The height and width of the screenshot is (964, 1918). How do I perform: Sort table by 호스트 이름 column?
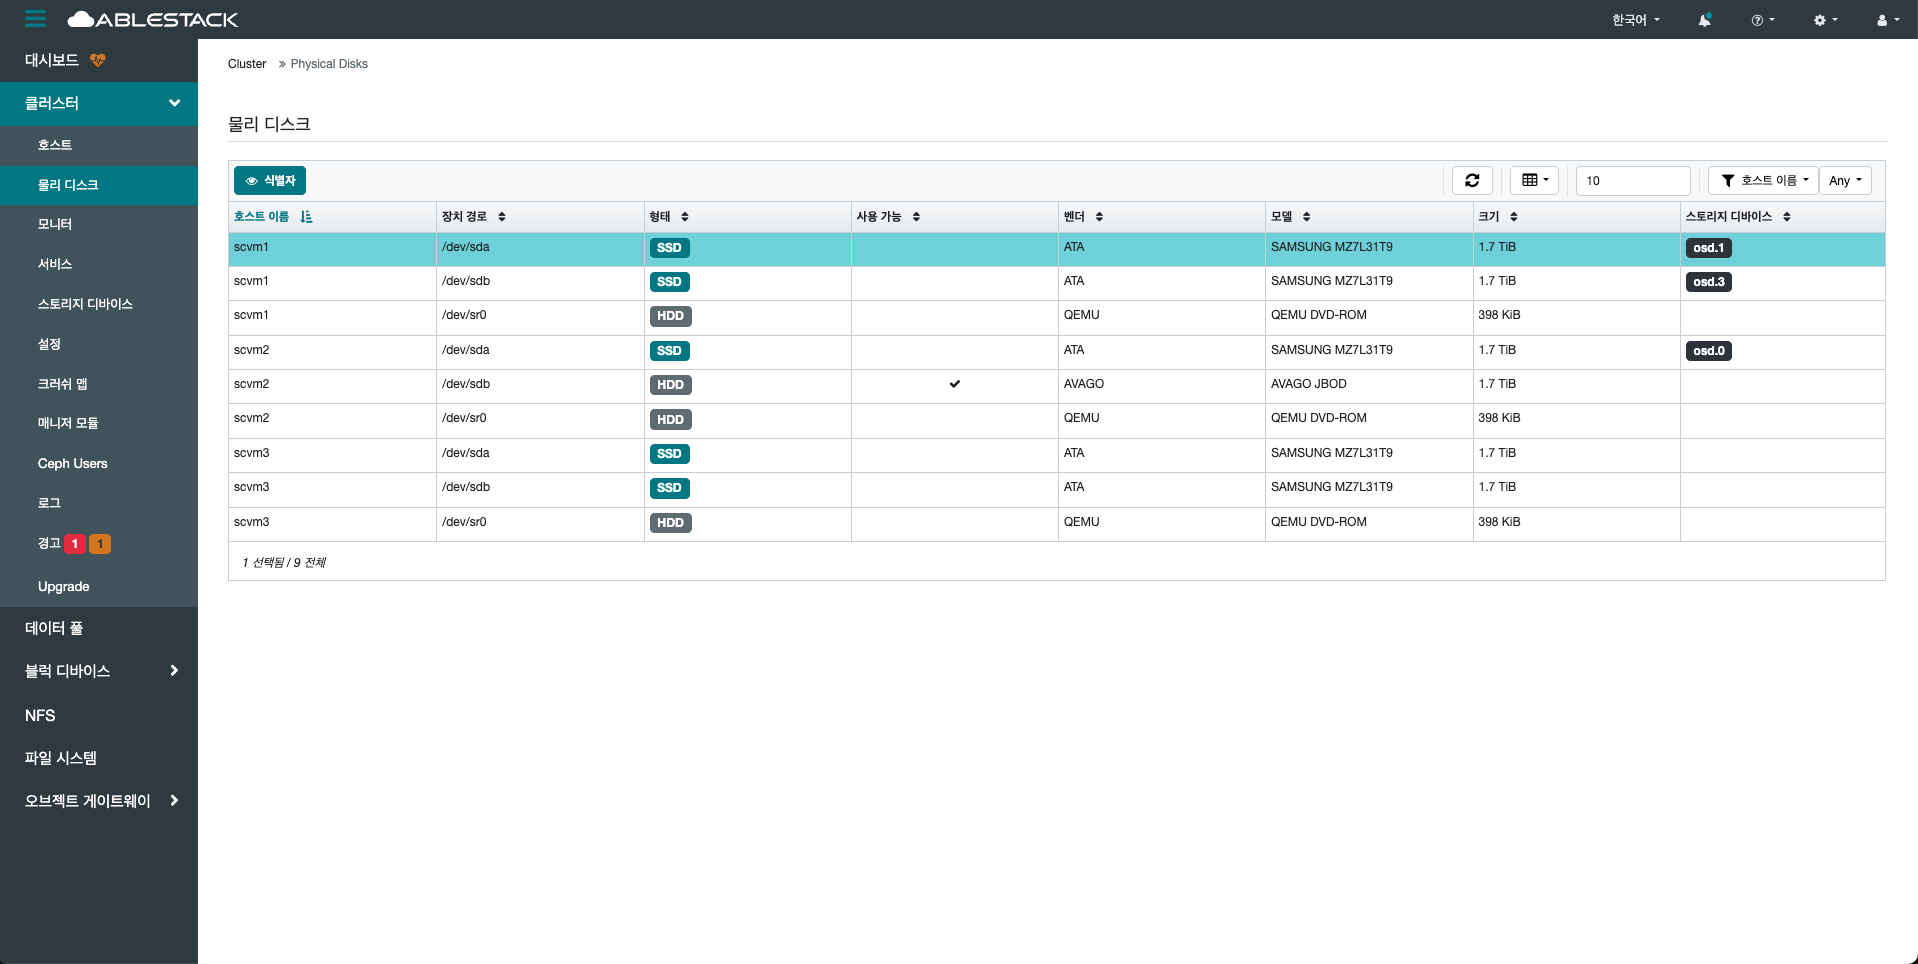[262, 217]
